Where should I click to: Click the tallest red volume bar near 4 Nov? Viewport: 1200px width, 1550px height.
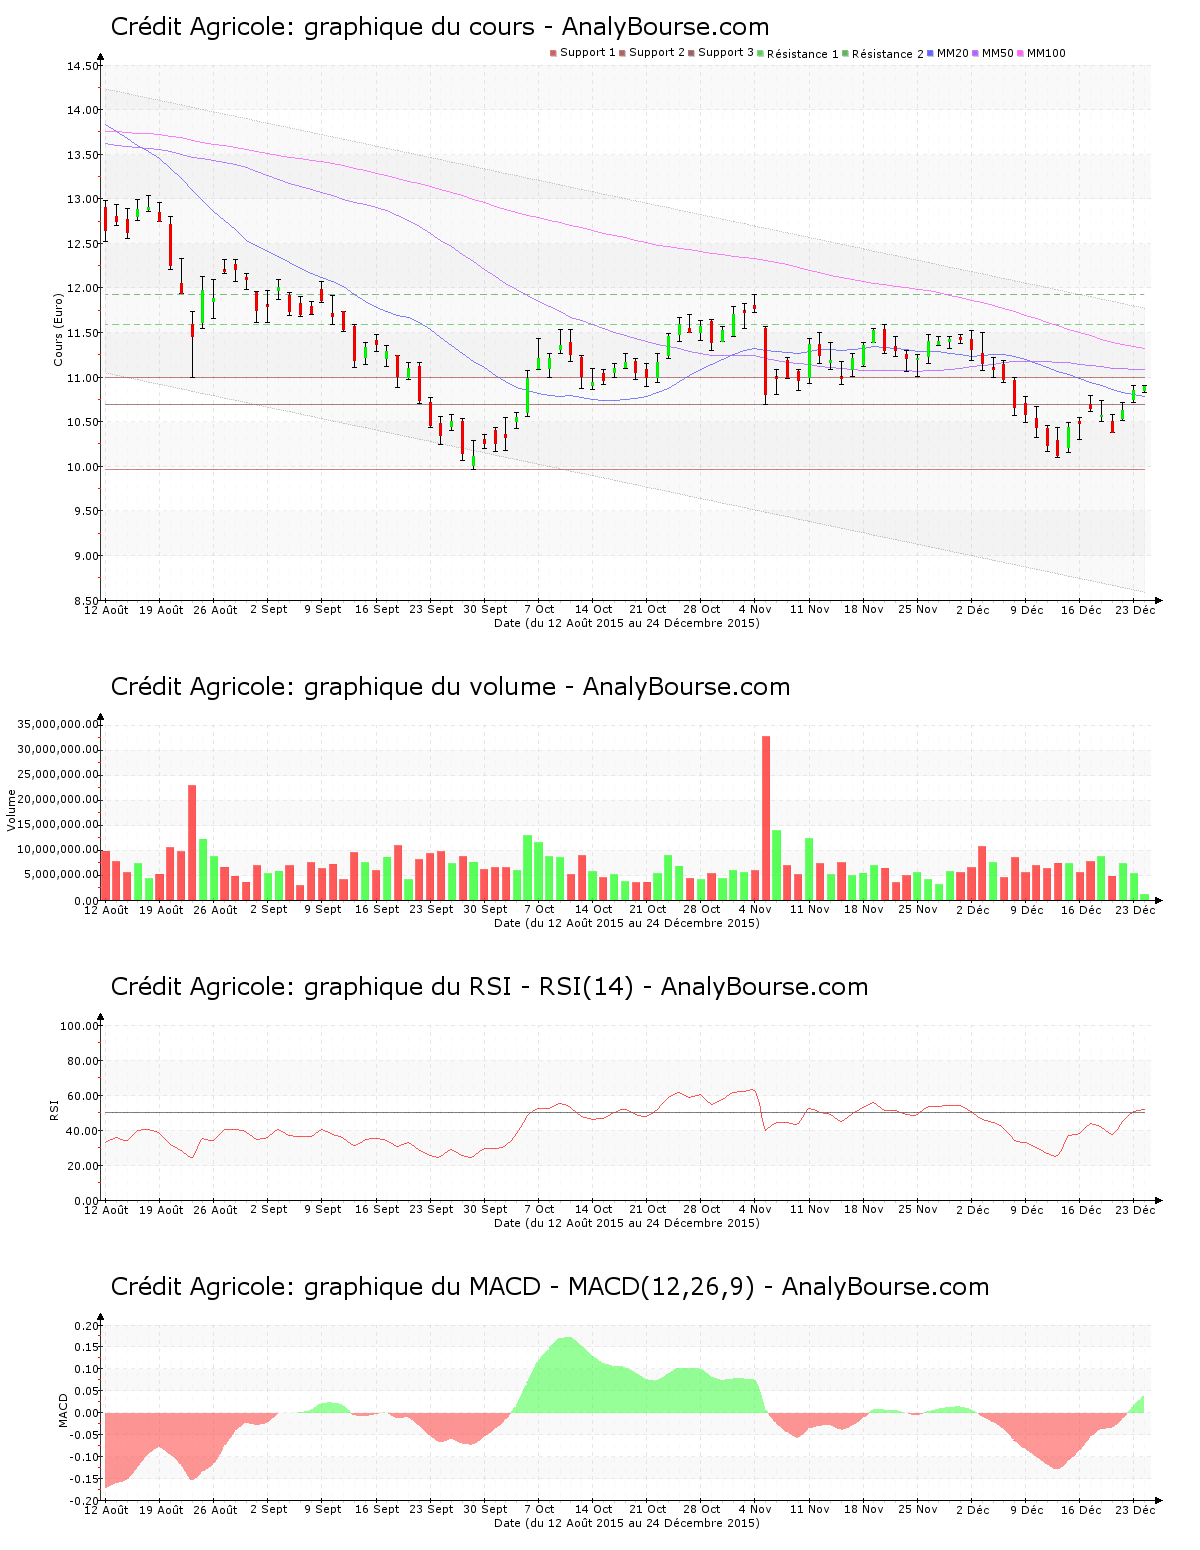point(766,818)
